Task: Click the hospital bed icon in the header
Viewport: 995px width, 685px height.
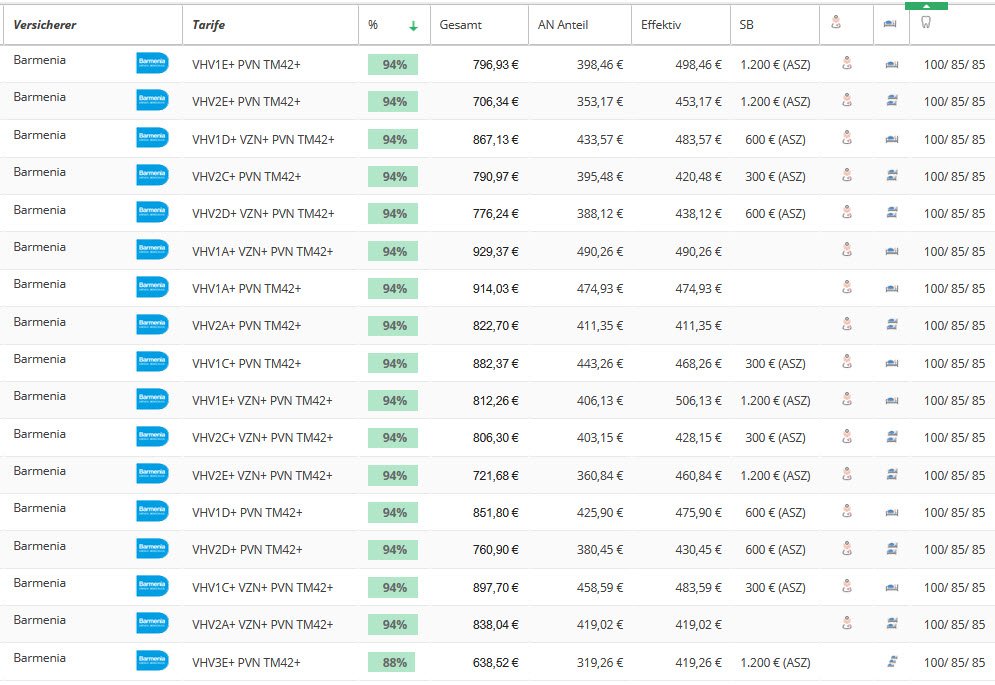Action: coord(891,24)
